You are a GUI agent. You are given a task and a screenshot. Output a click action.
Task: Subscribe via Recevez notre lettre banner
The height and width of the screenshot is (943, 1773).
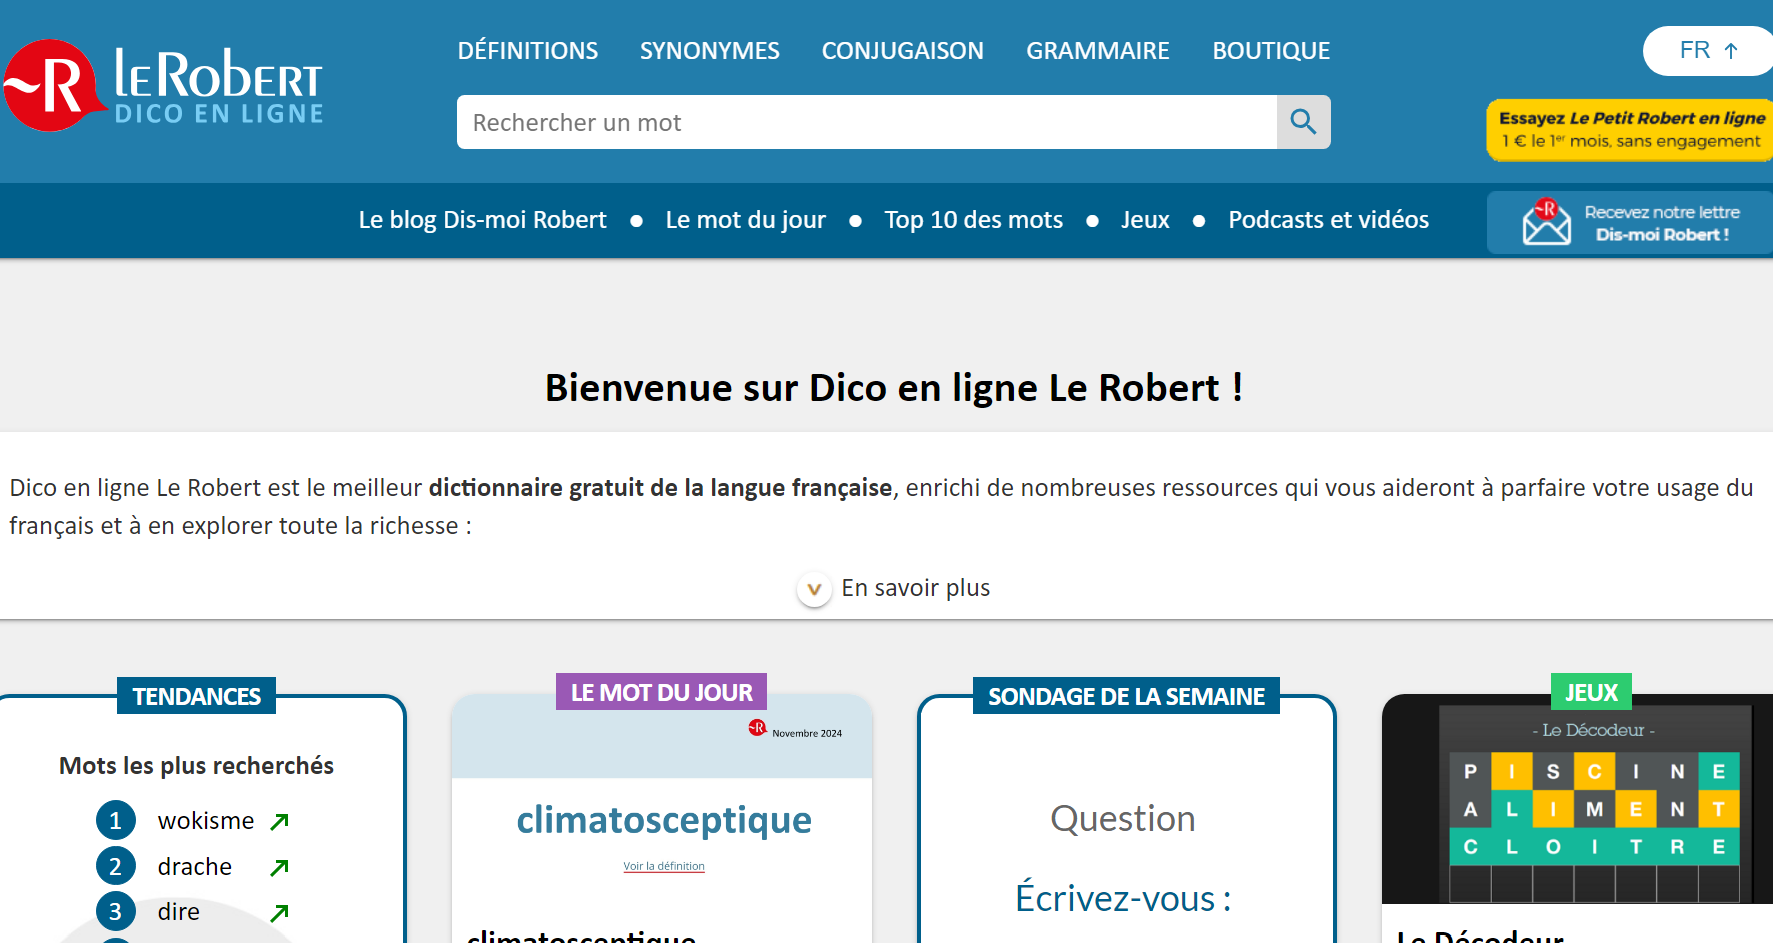(x=1630, y=222)
